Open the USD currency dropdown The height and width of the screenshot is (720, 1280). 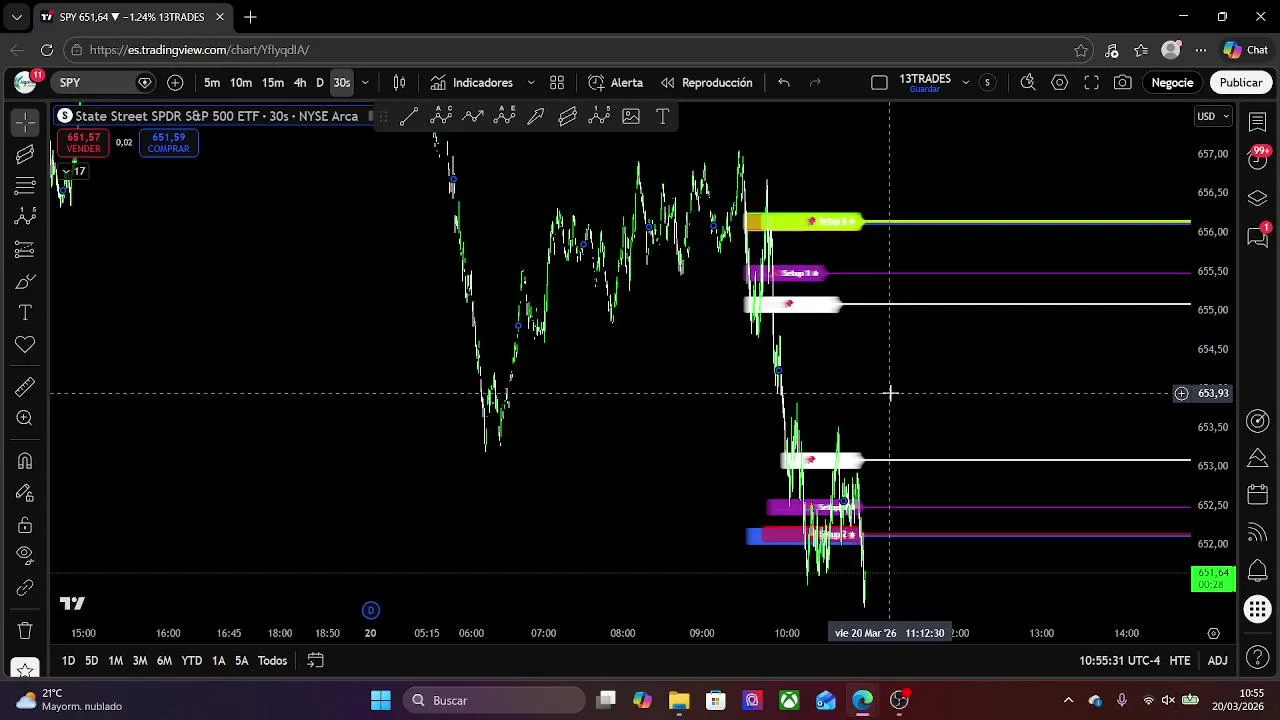1212,117
